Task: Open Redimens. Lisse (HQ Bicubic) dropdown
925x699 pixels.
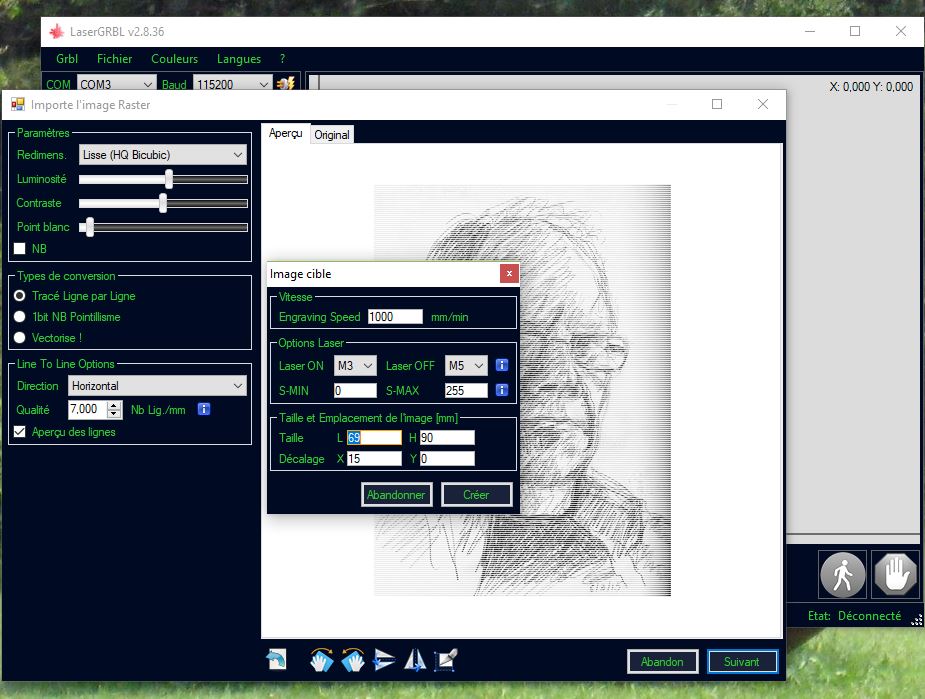Action: 163,155
